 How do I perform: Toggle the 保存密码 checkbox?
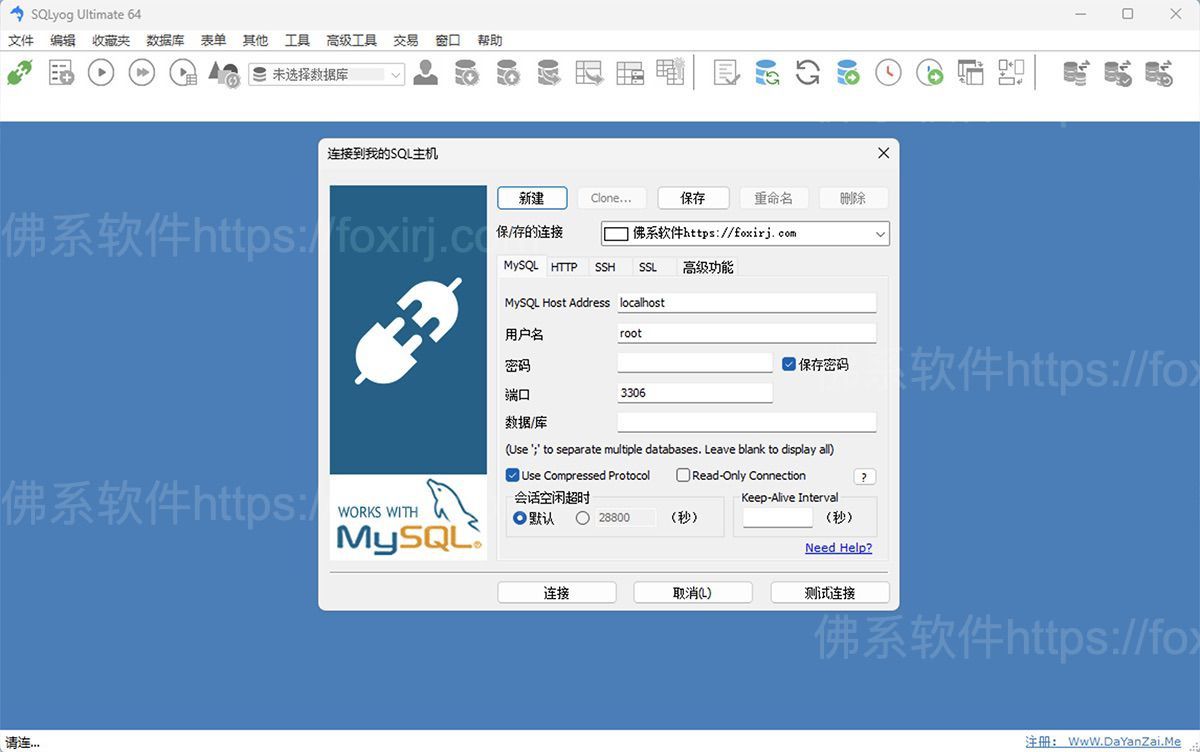click(789, 364)
